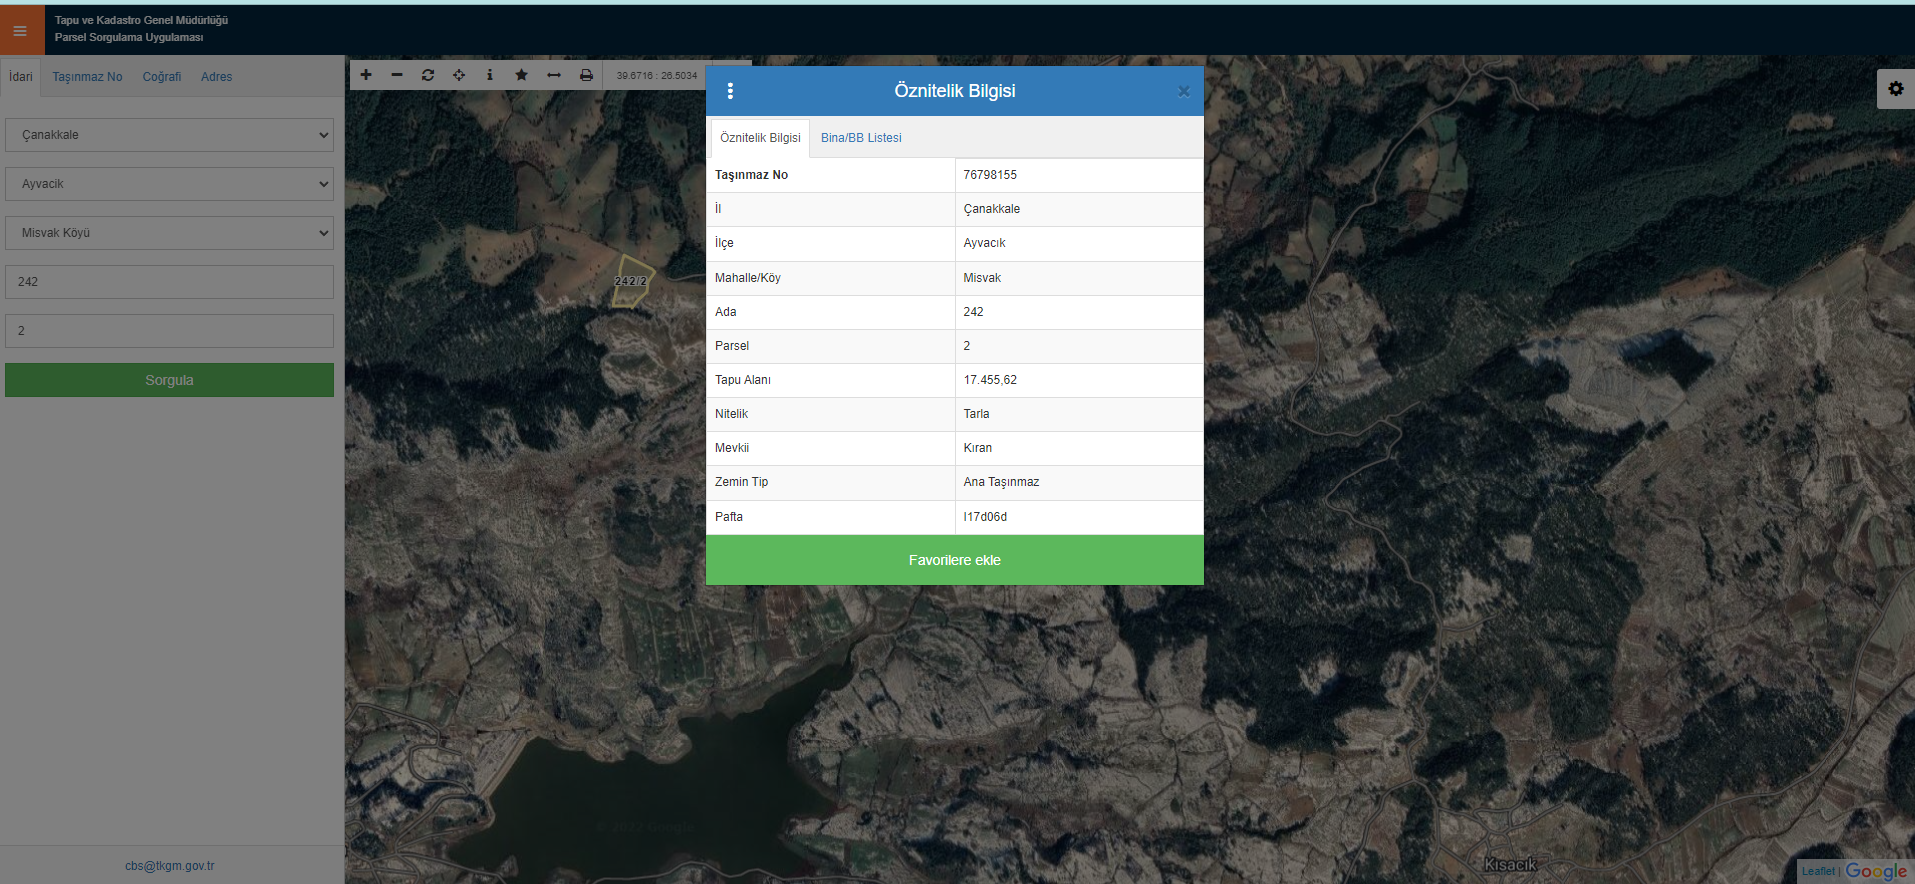The image size is (1915, 884).
Task: Open the map settings gear
Action: [1895, 89]
